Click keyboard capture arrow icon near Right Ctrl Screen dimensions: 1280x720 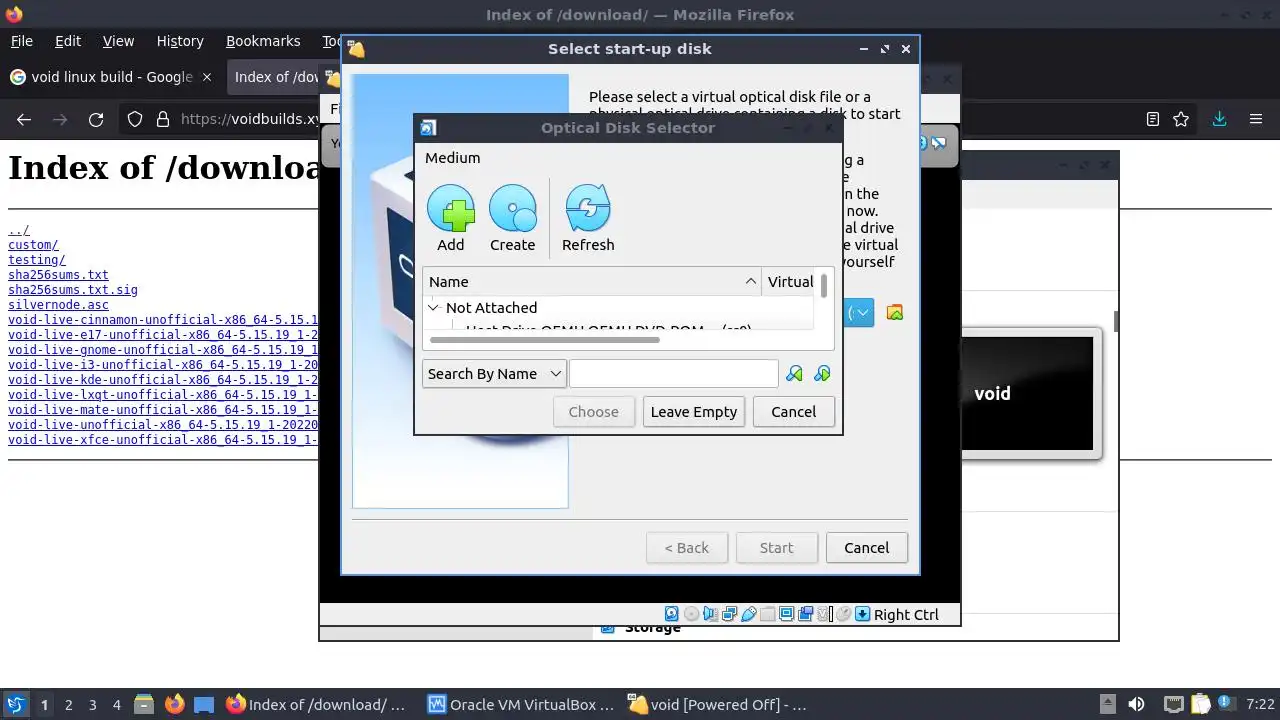(863, 614)
